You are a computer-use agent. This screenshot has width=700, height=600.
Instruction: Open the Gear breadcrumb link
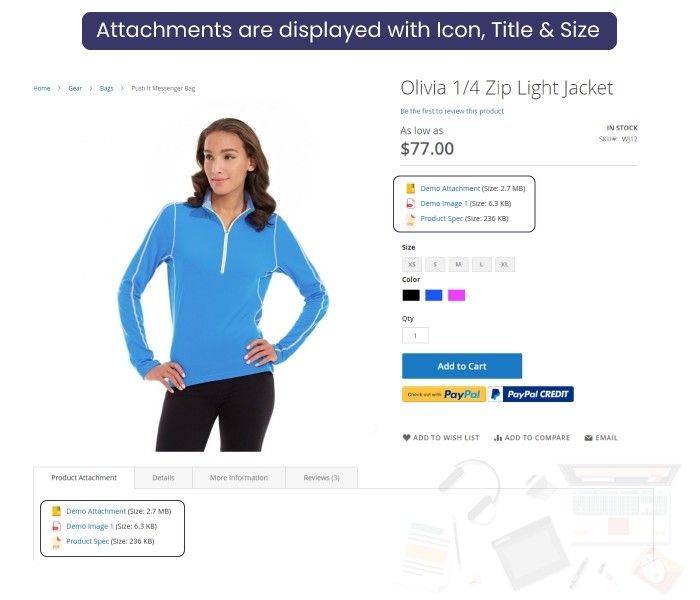75,88
